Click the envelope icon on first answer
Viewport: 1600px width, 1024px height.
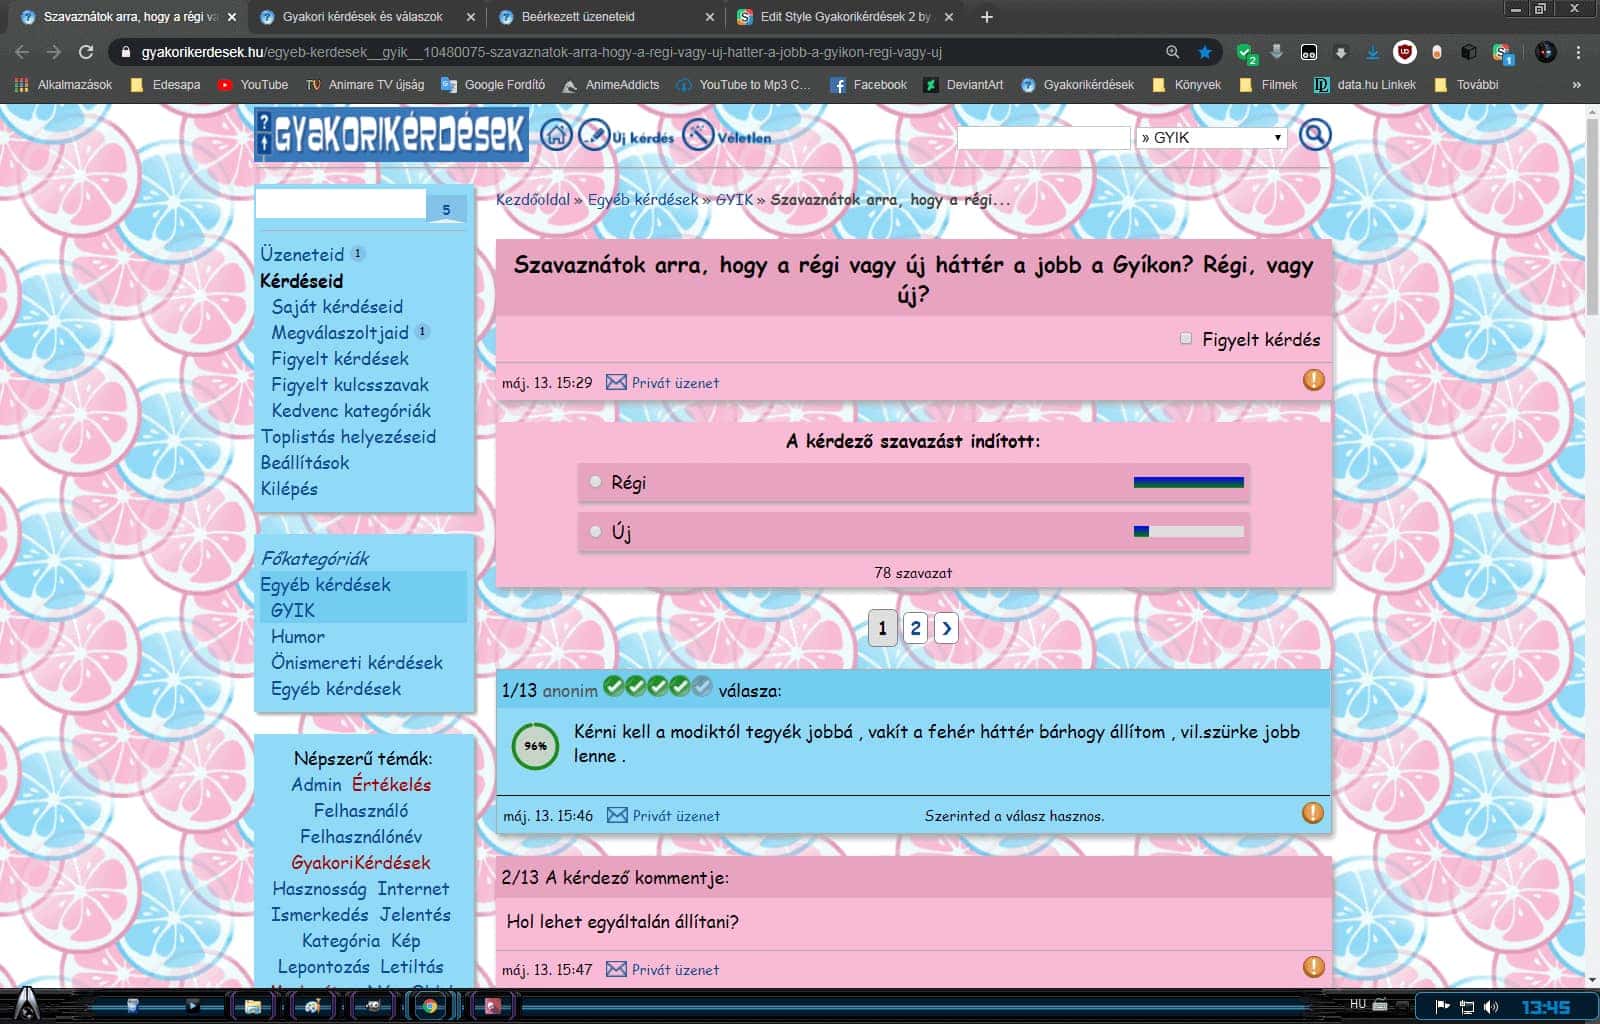point(617,815)
